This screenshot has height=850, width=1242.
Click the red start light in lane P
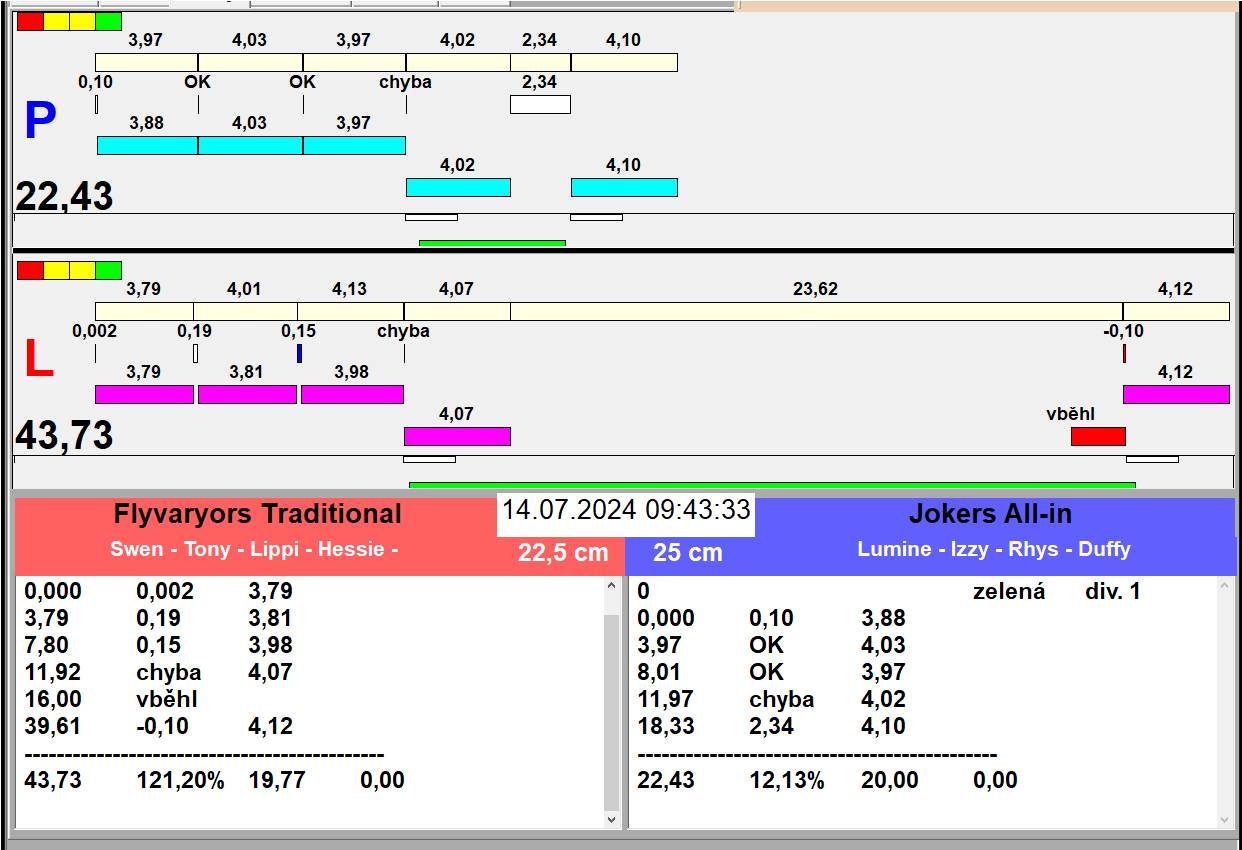30,21
